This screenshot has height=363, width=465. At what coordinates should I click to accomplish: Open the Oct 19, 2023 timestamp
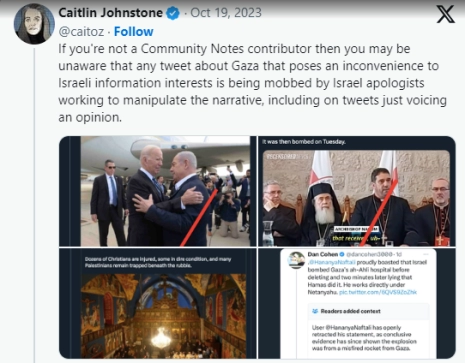pos(226,13)
